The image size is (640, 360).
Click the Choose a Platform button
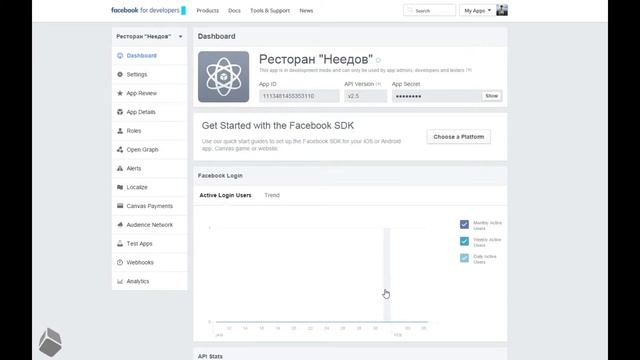point(459,137)
